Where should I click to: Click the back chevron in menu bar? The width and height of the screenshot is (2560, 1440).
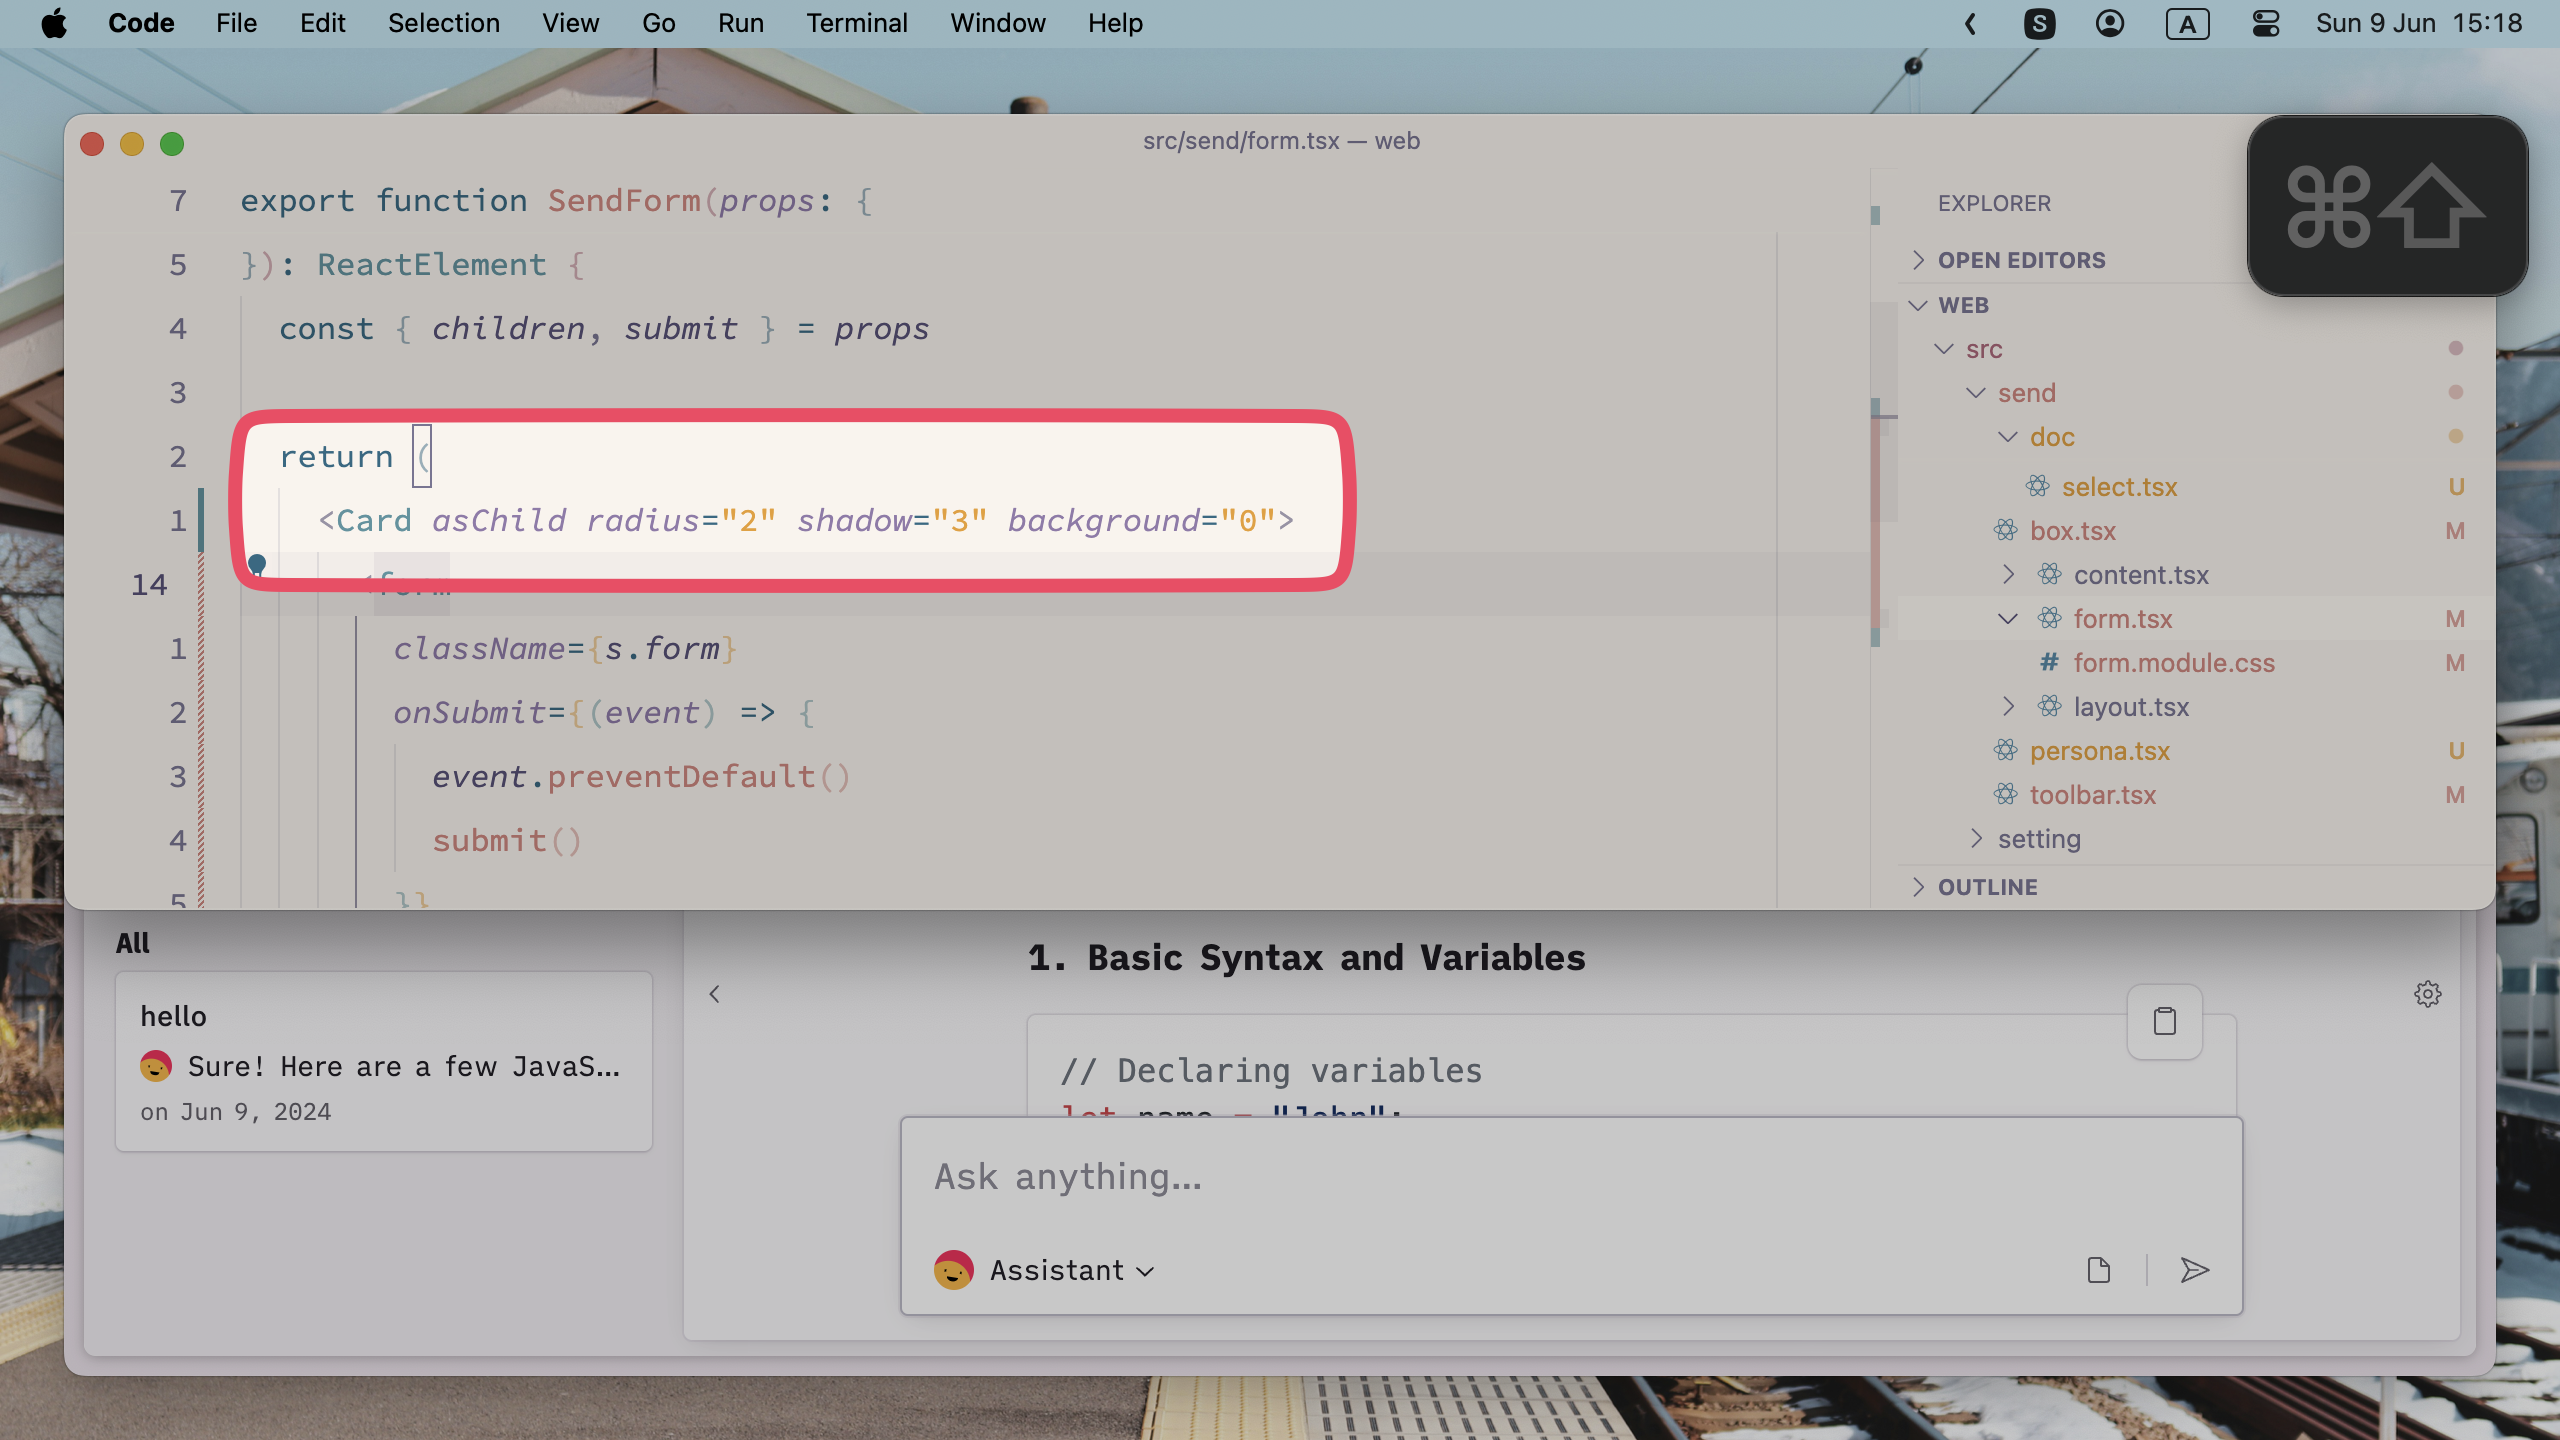click(x=1970, y=23)
